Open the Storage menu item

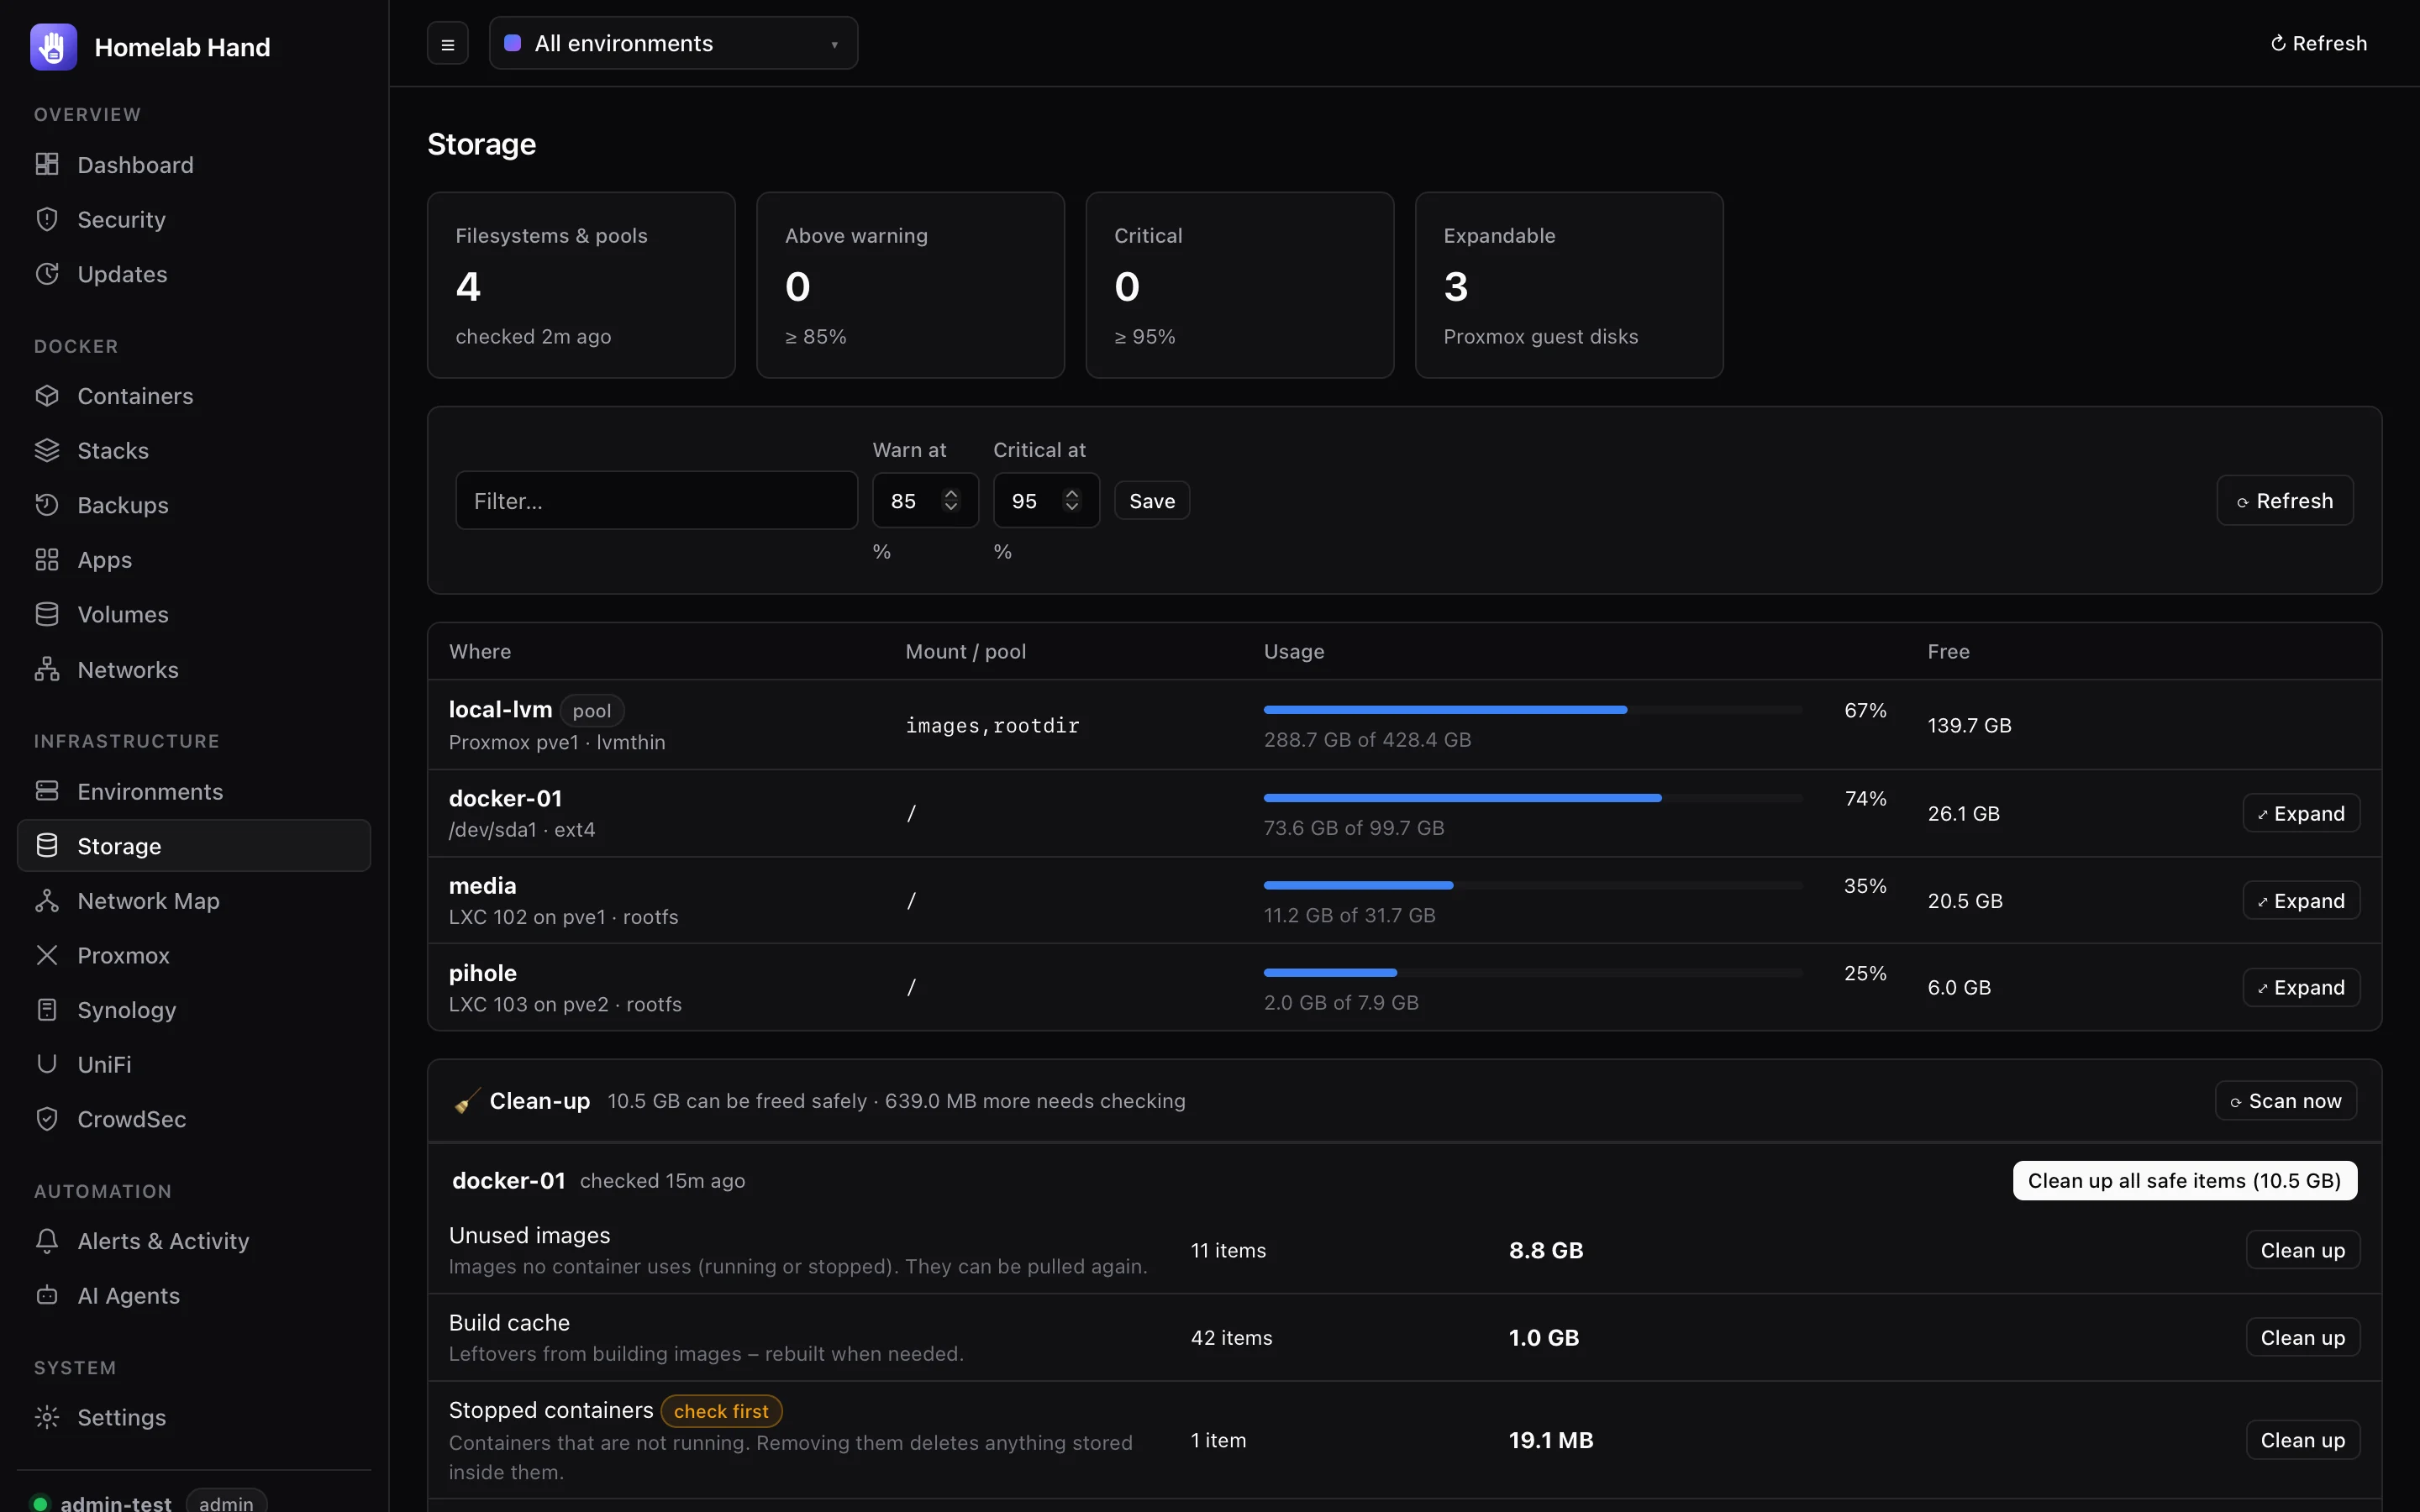tap(194, 846)
